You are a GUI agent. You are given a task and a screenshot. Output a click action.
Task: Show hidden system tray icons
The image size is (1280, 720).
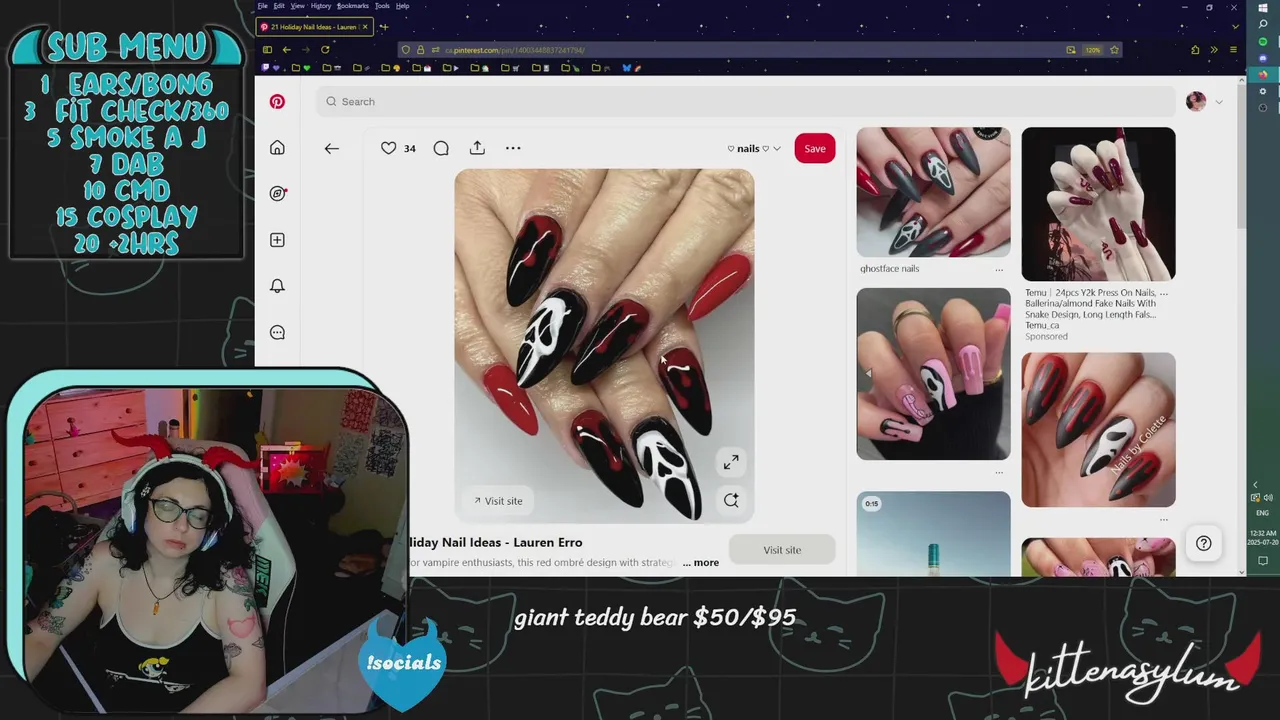(x=1256, y=485)
